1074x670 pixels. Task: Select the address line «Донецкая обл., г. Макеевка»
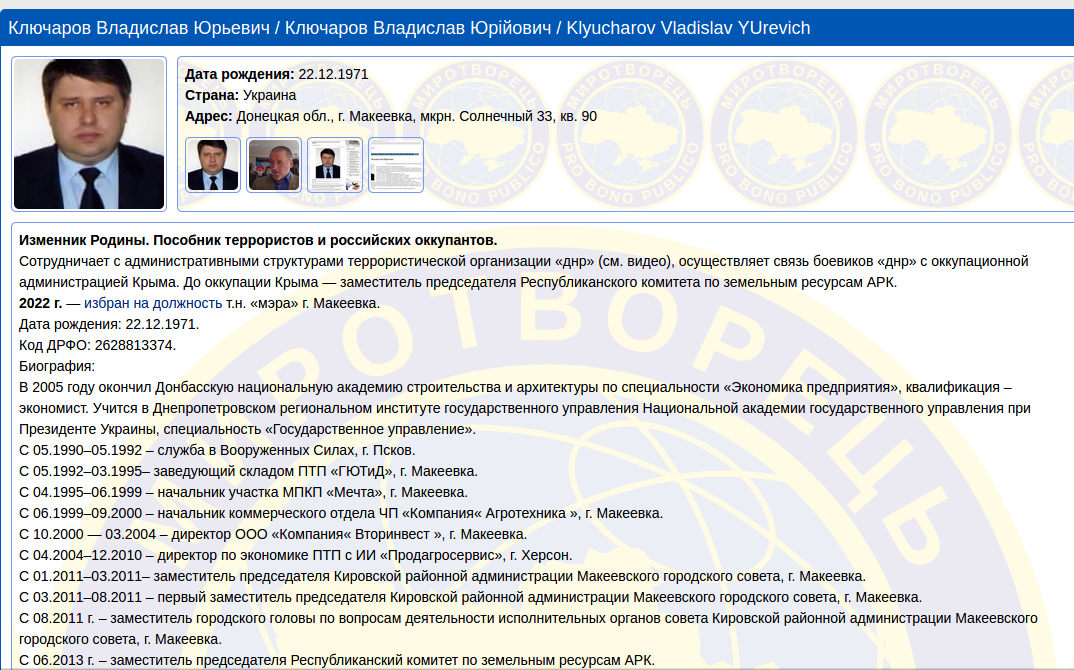(x=391, y=116)
